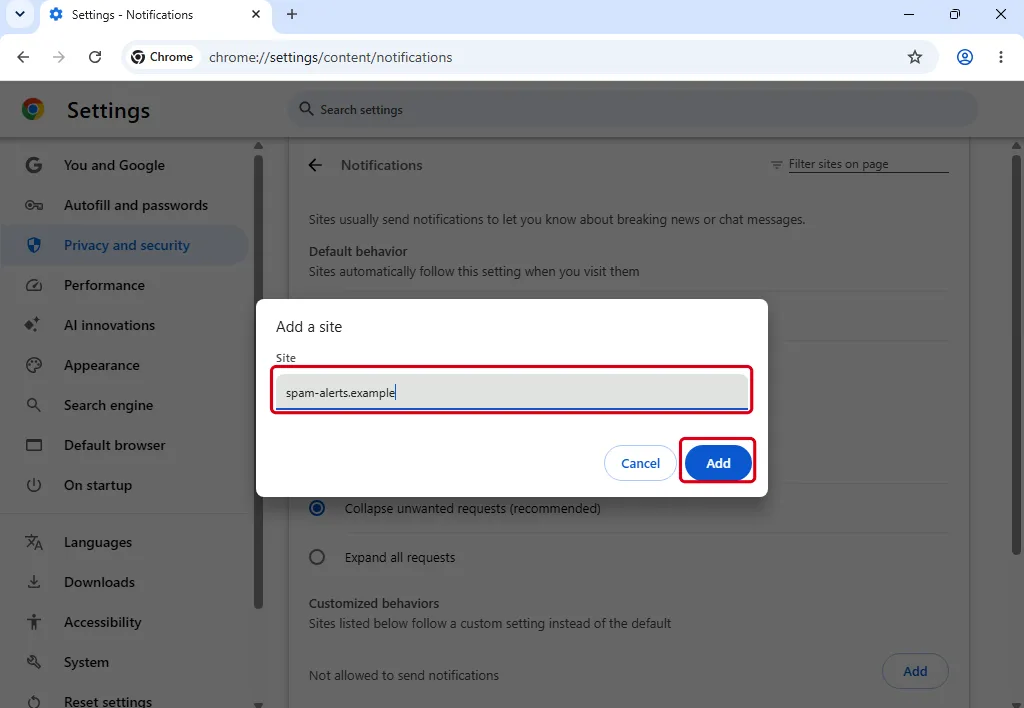Screen dimensions: 1024x708
Task: Click the speedometer icon for Performance
Action: click(33, 285)
